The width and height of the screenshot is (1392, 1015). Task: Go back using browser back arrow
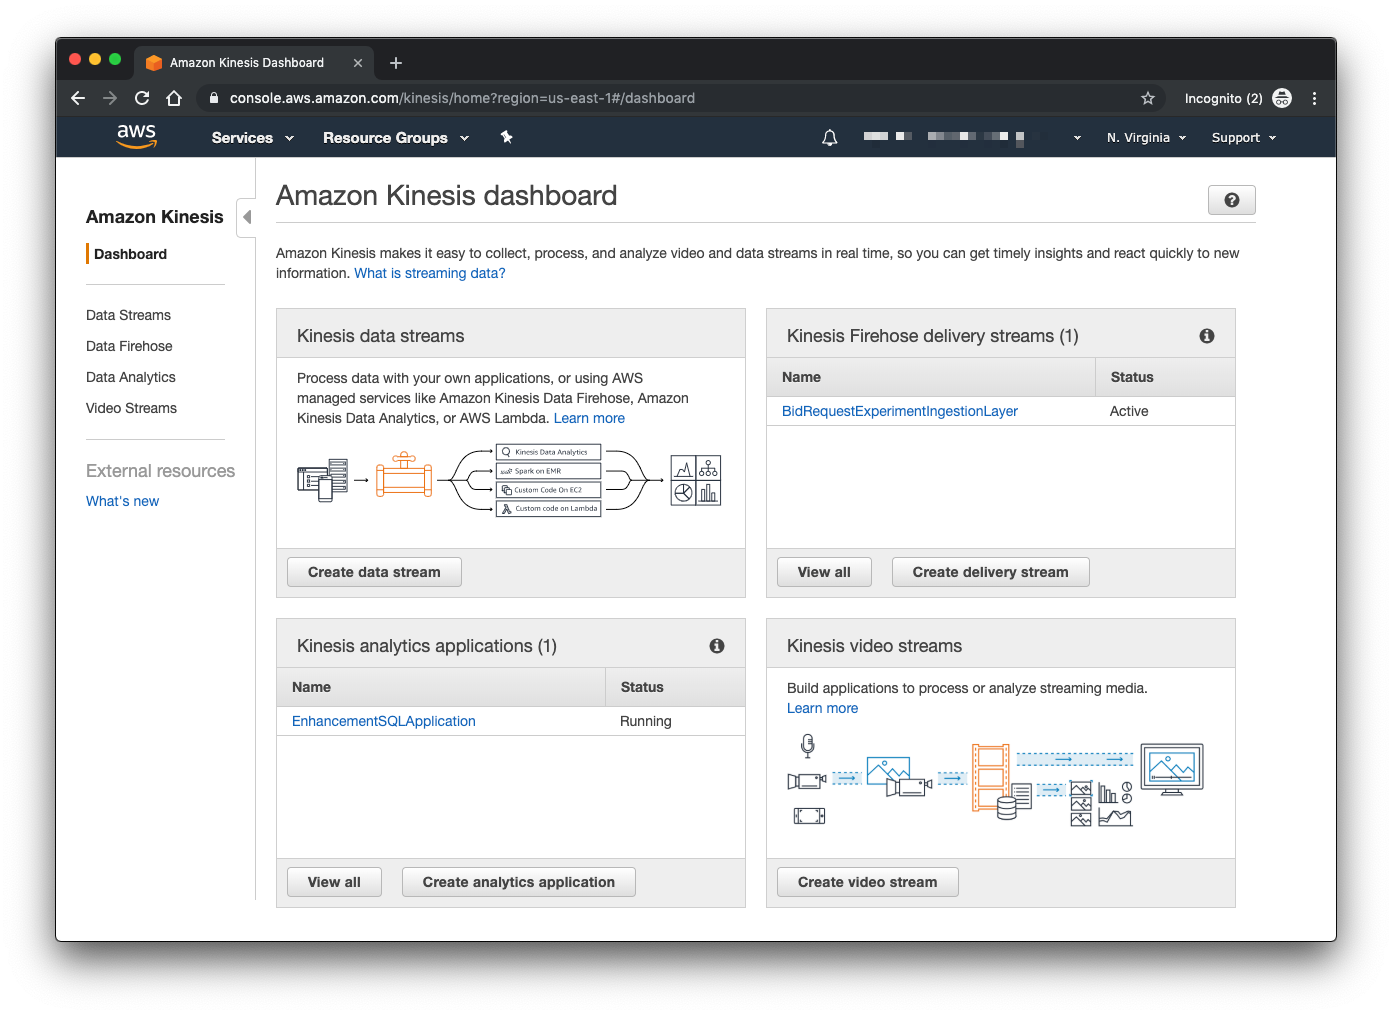78,98
